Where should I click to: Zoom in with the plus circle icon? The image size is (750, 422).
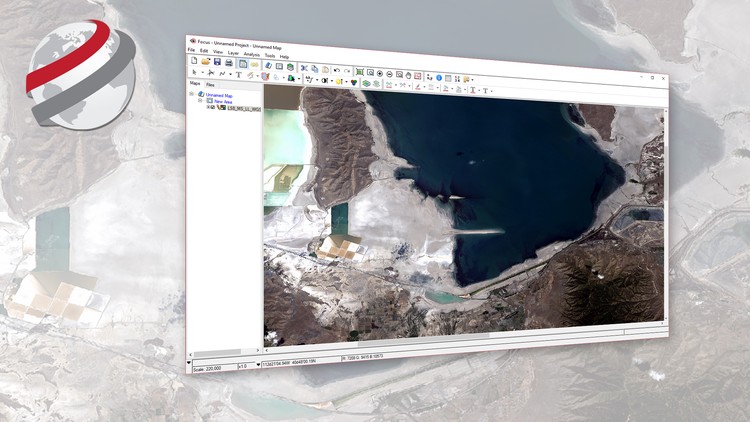pyautogui.click(x=380, y=73)
